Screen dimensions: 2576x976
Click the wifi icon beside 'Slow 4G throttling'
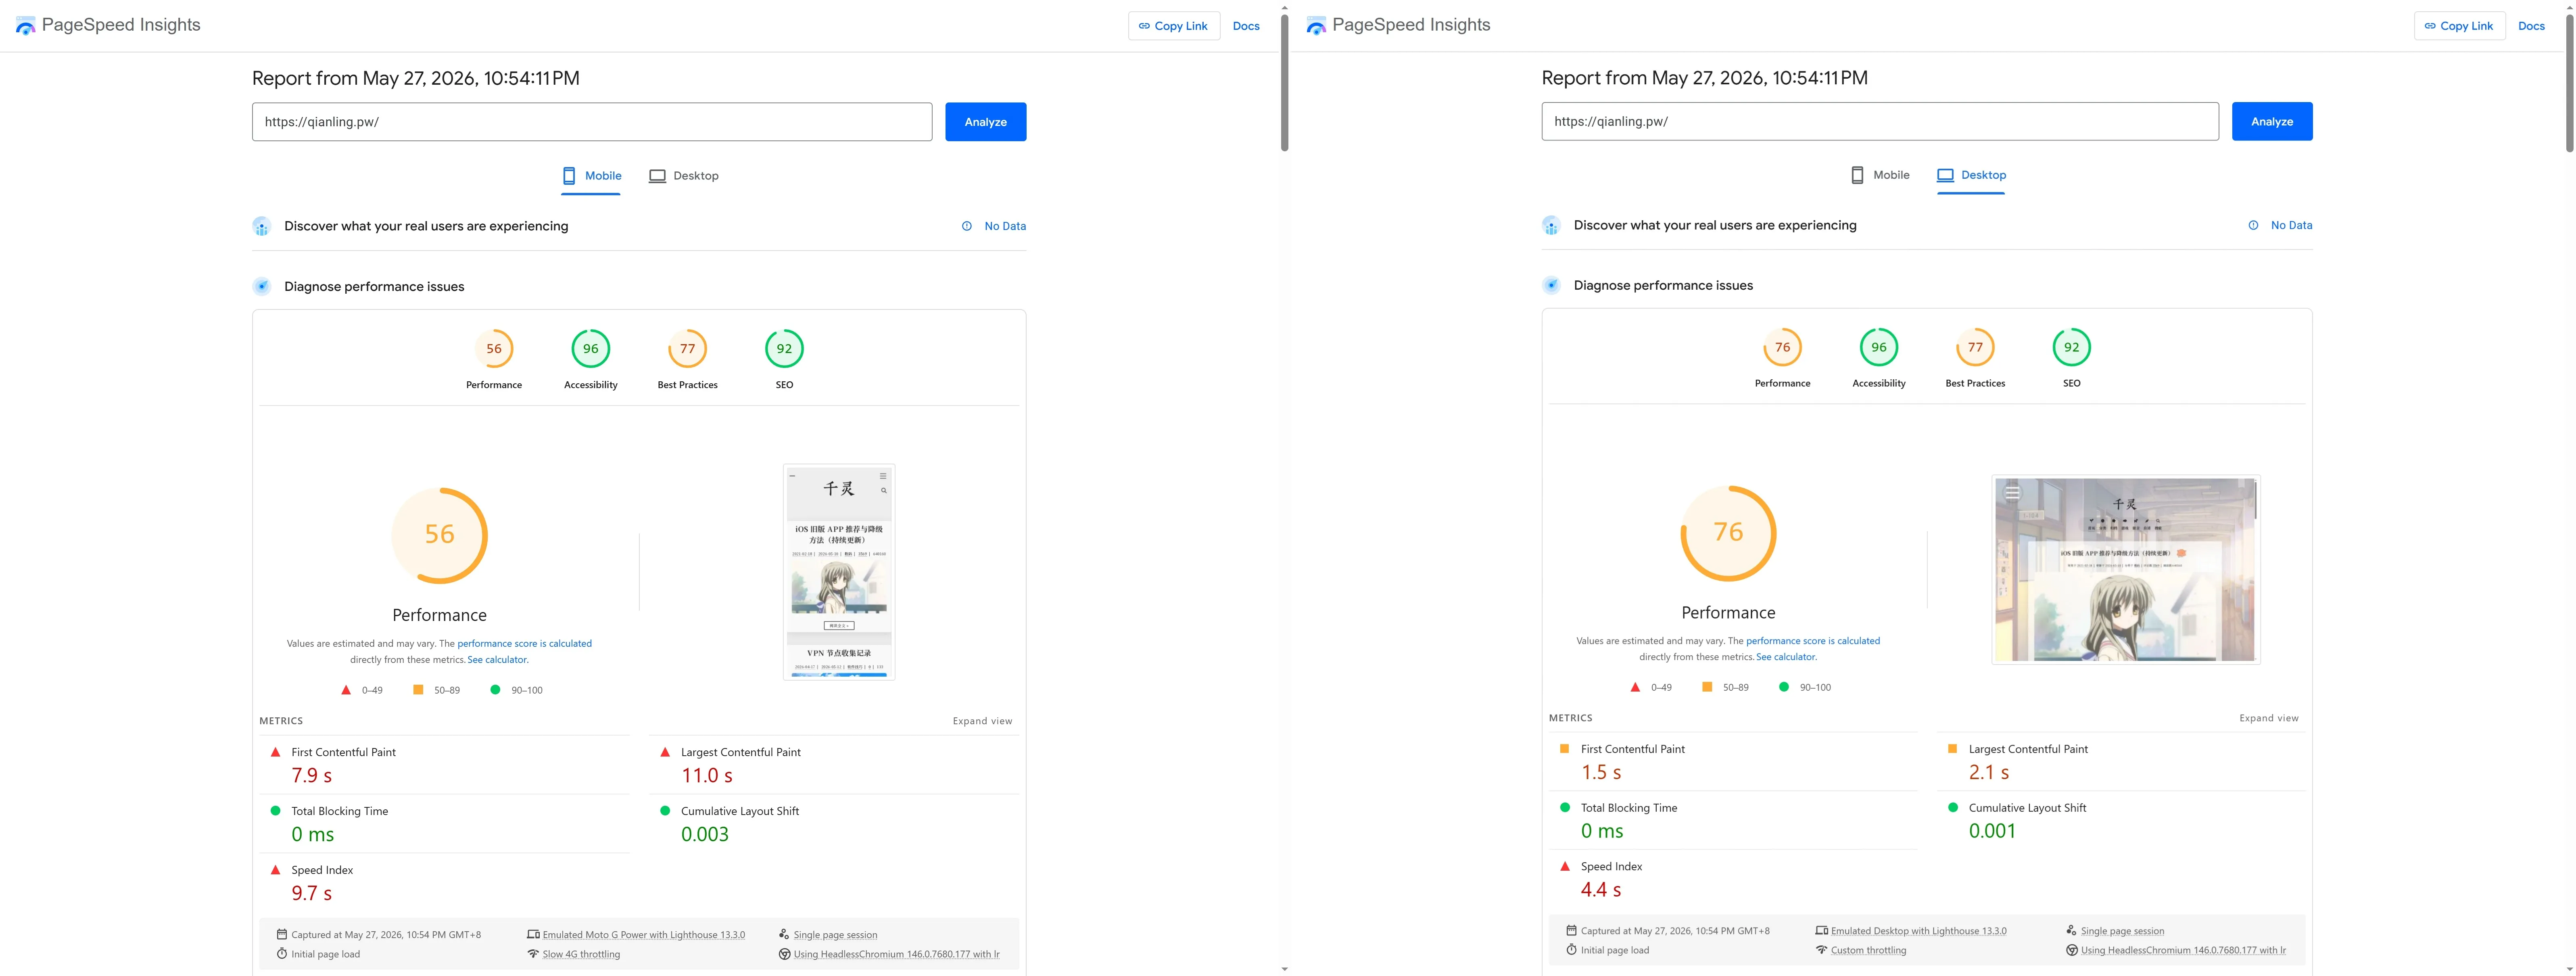click(x=533, y=954)
